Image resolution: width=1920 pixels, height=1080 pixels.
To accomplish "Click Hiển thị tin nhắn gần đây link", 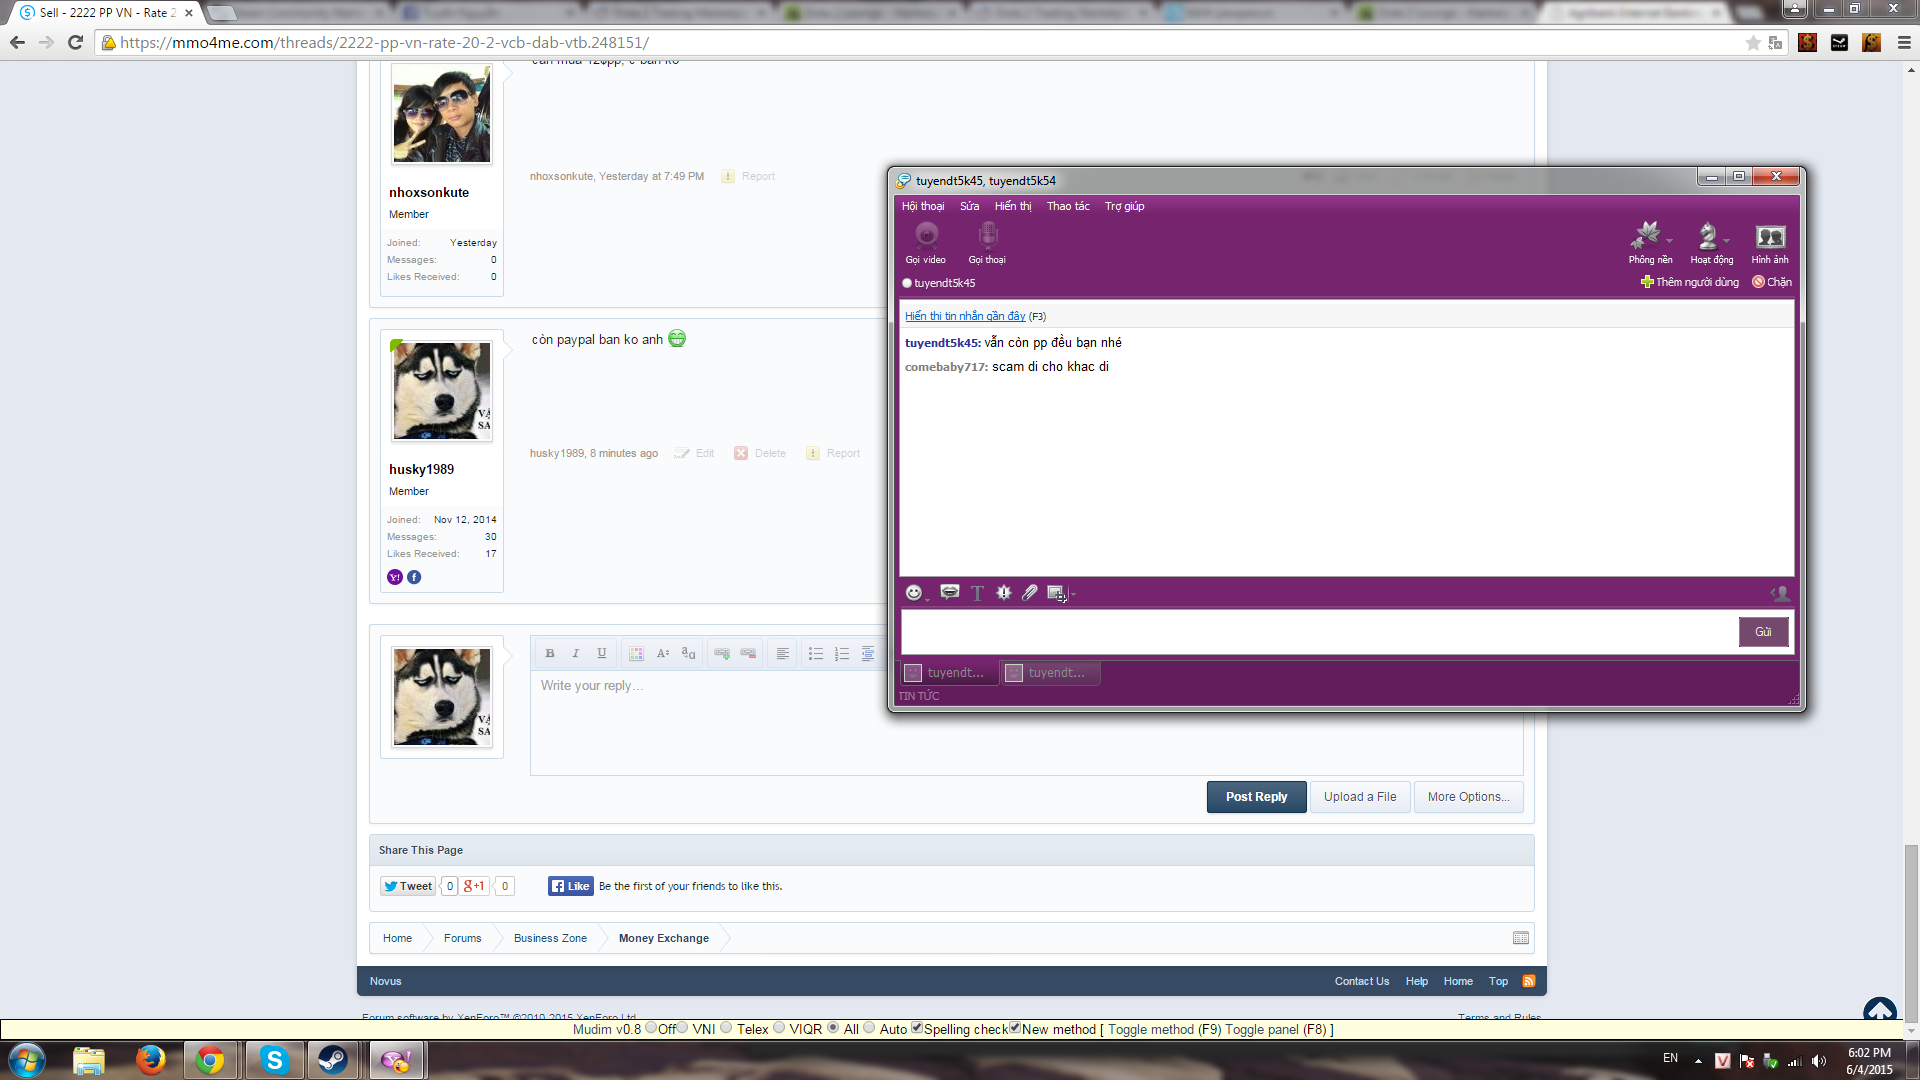I will [x=964, y=316].
